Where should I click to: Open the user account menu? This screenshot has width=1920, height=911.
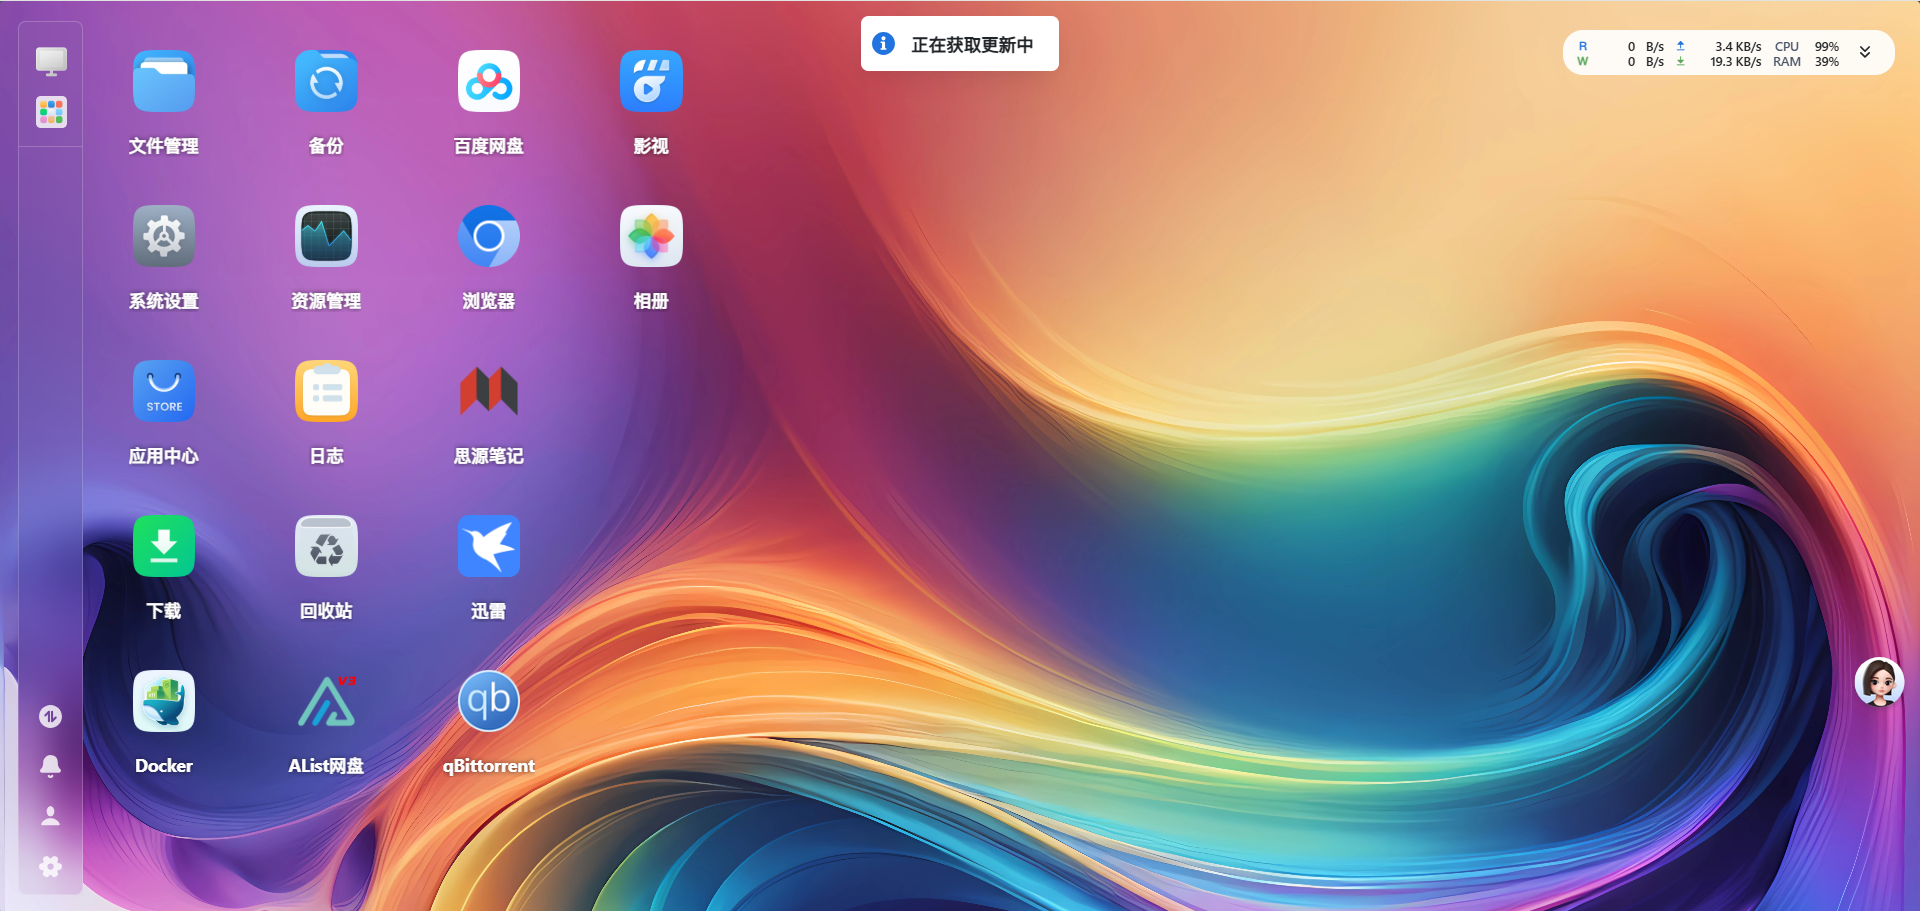(51, 816)
